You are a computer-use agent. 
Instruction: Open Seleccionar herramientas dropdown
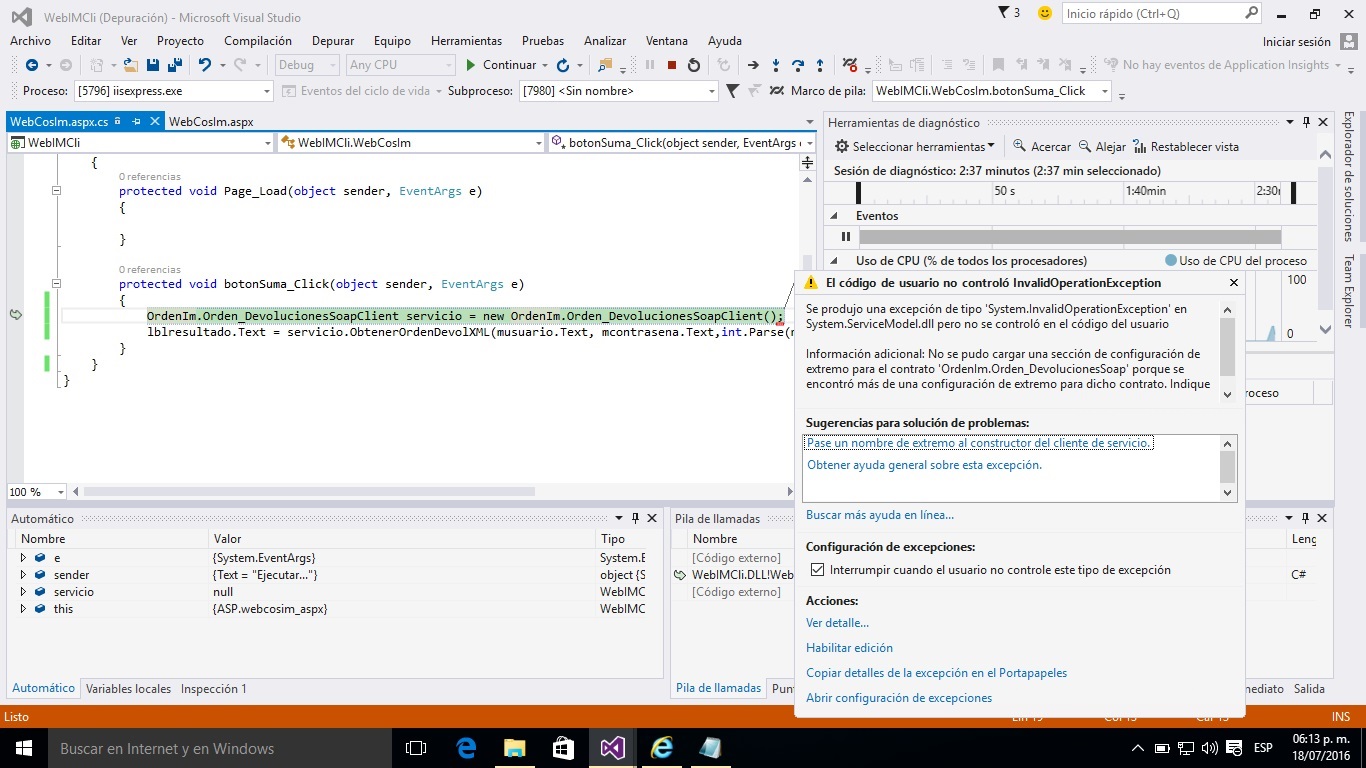pyautogui.click(x=915, y=146)
